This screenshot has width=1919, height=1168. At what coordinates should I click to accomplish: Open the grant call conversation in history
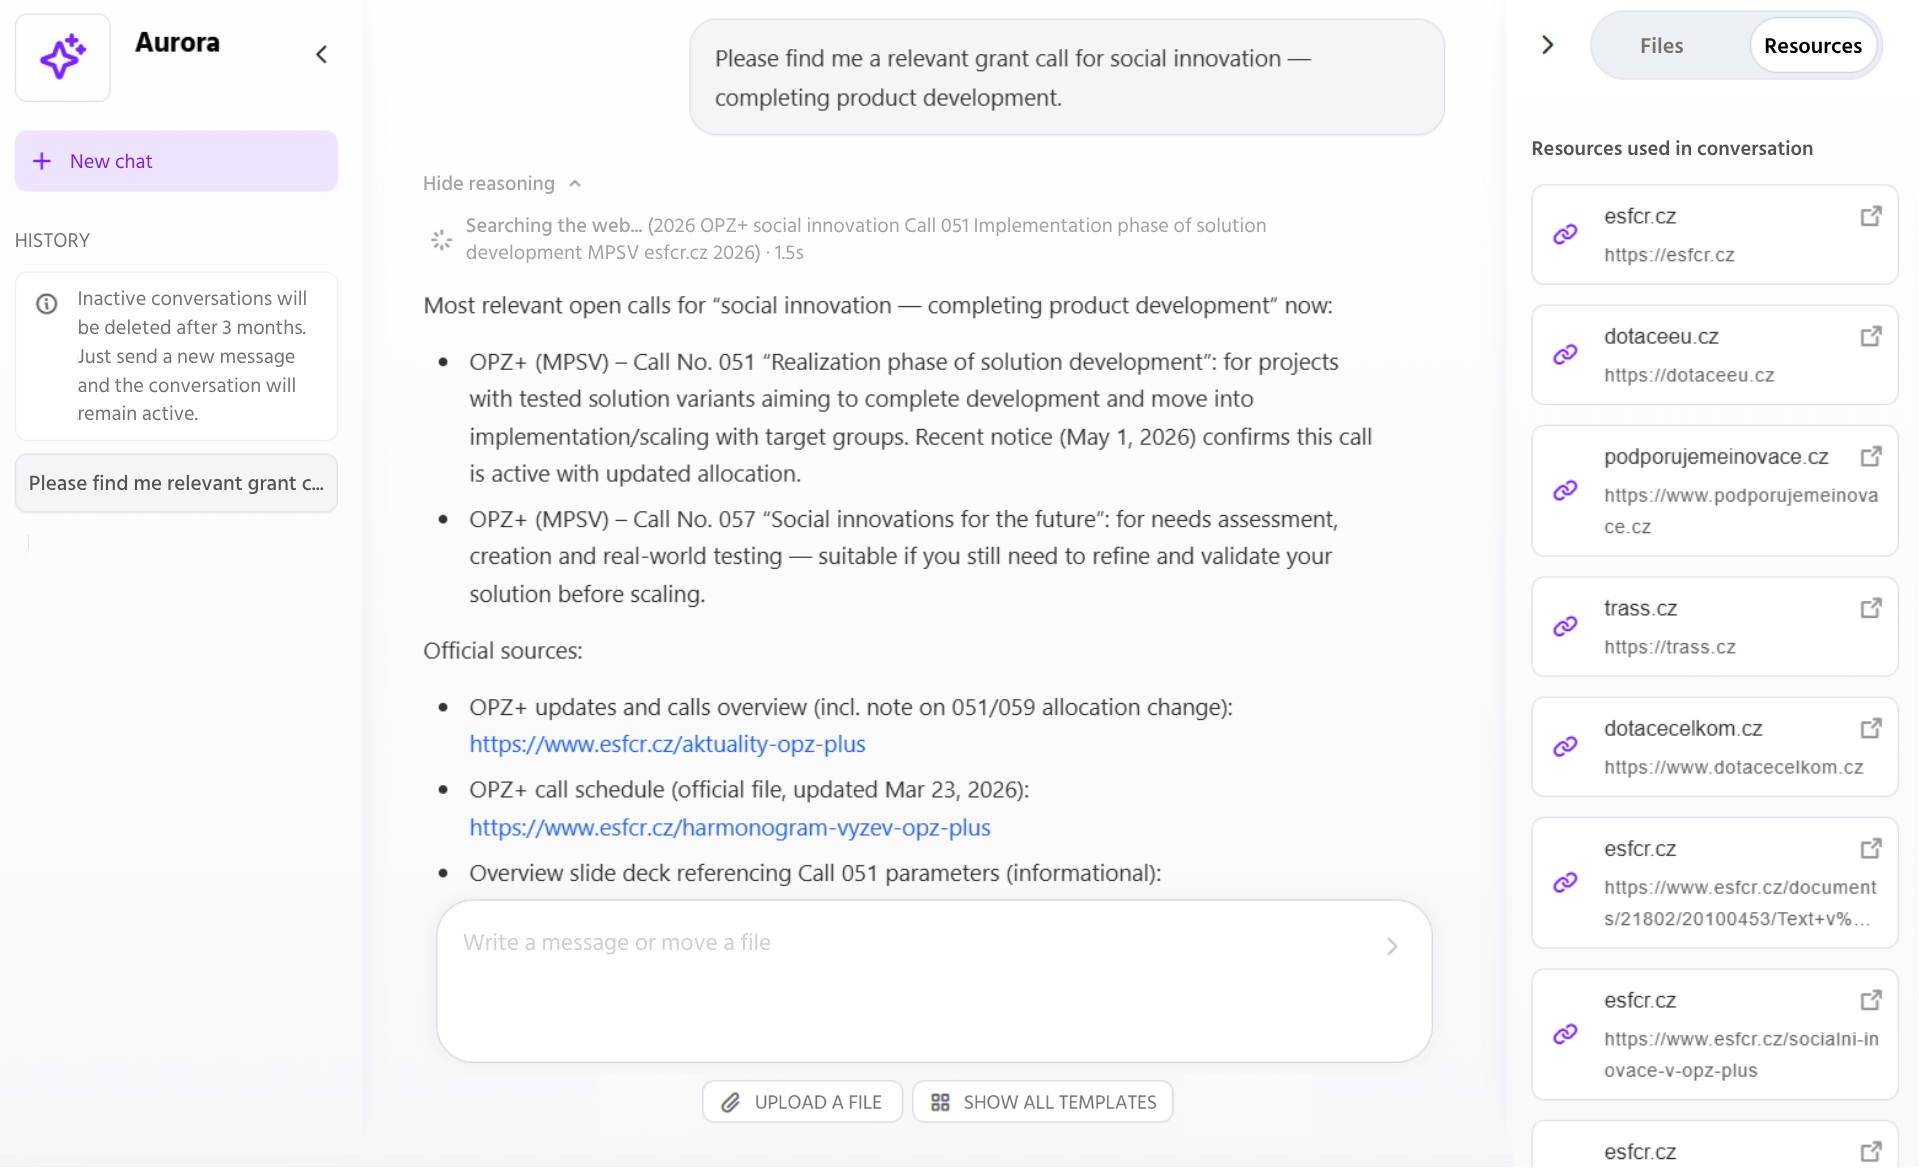(176, 484)
